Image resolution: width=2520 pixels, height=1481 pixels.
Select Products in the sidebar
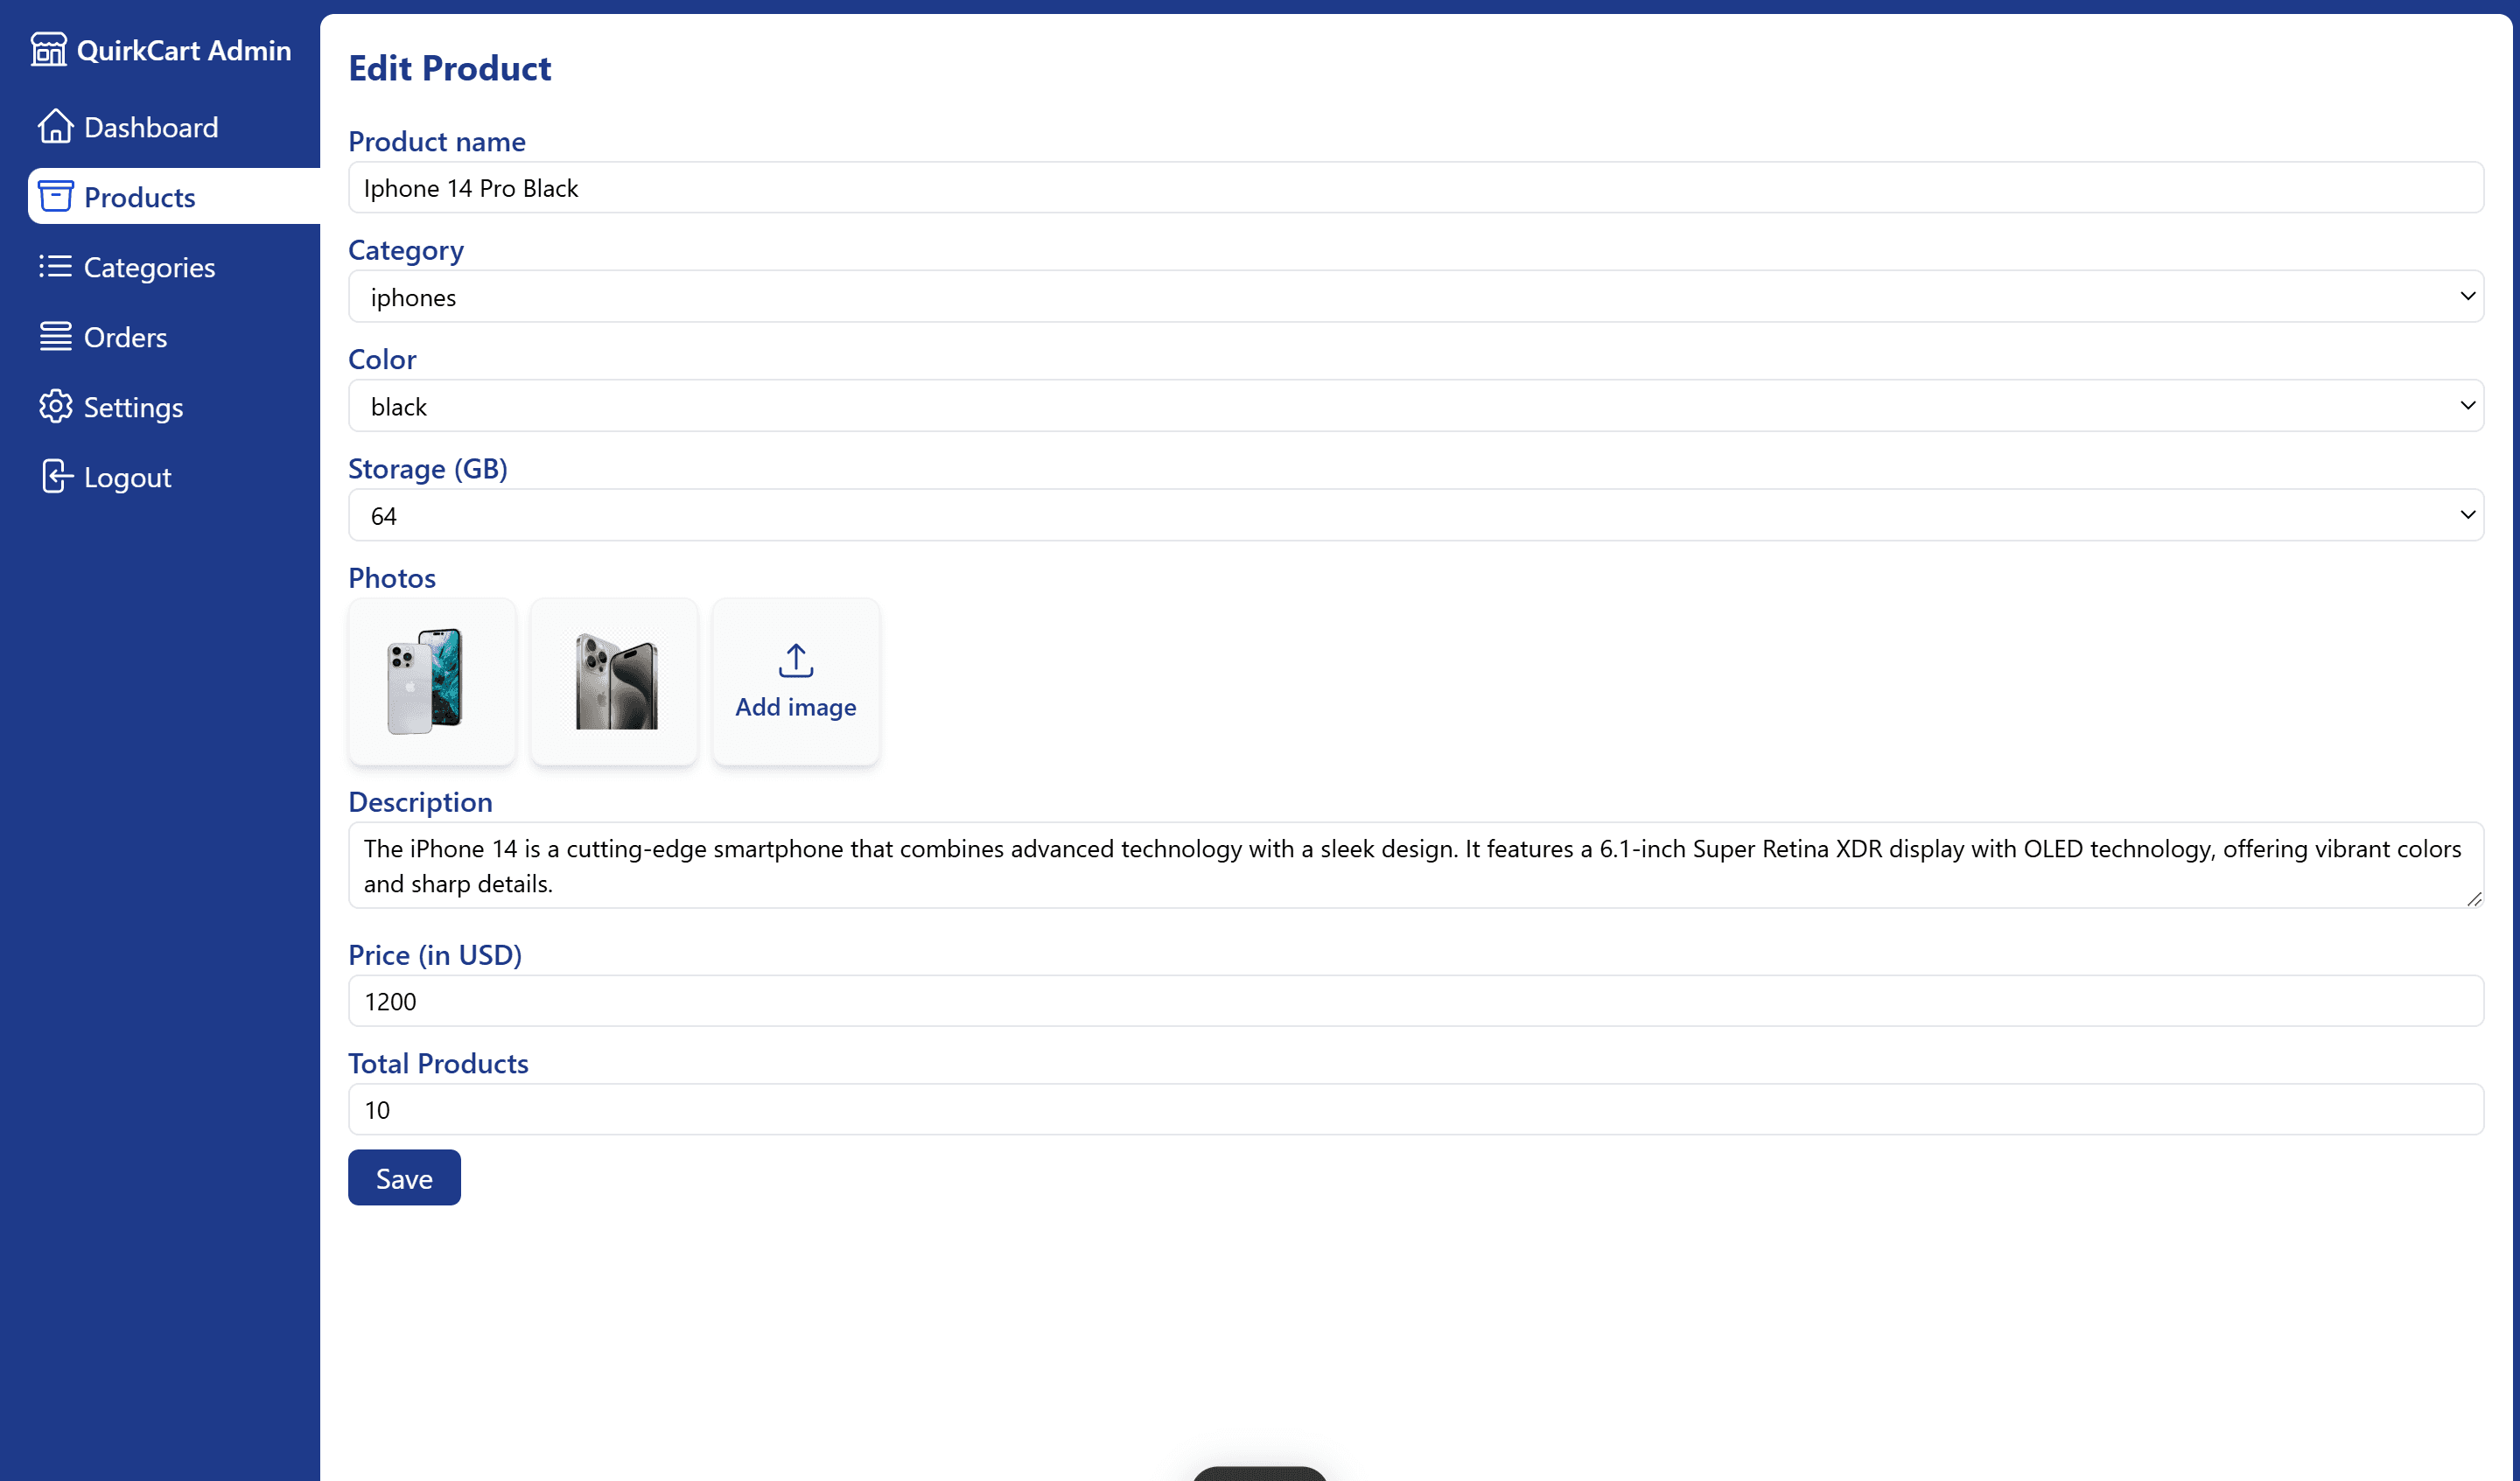(174, 196)
